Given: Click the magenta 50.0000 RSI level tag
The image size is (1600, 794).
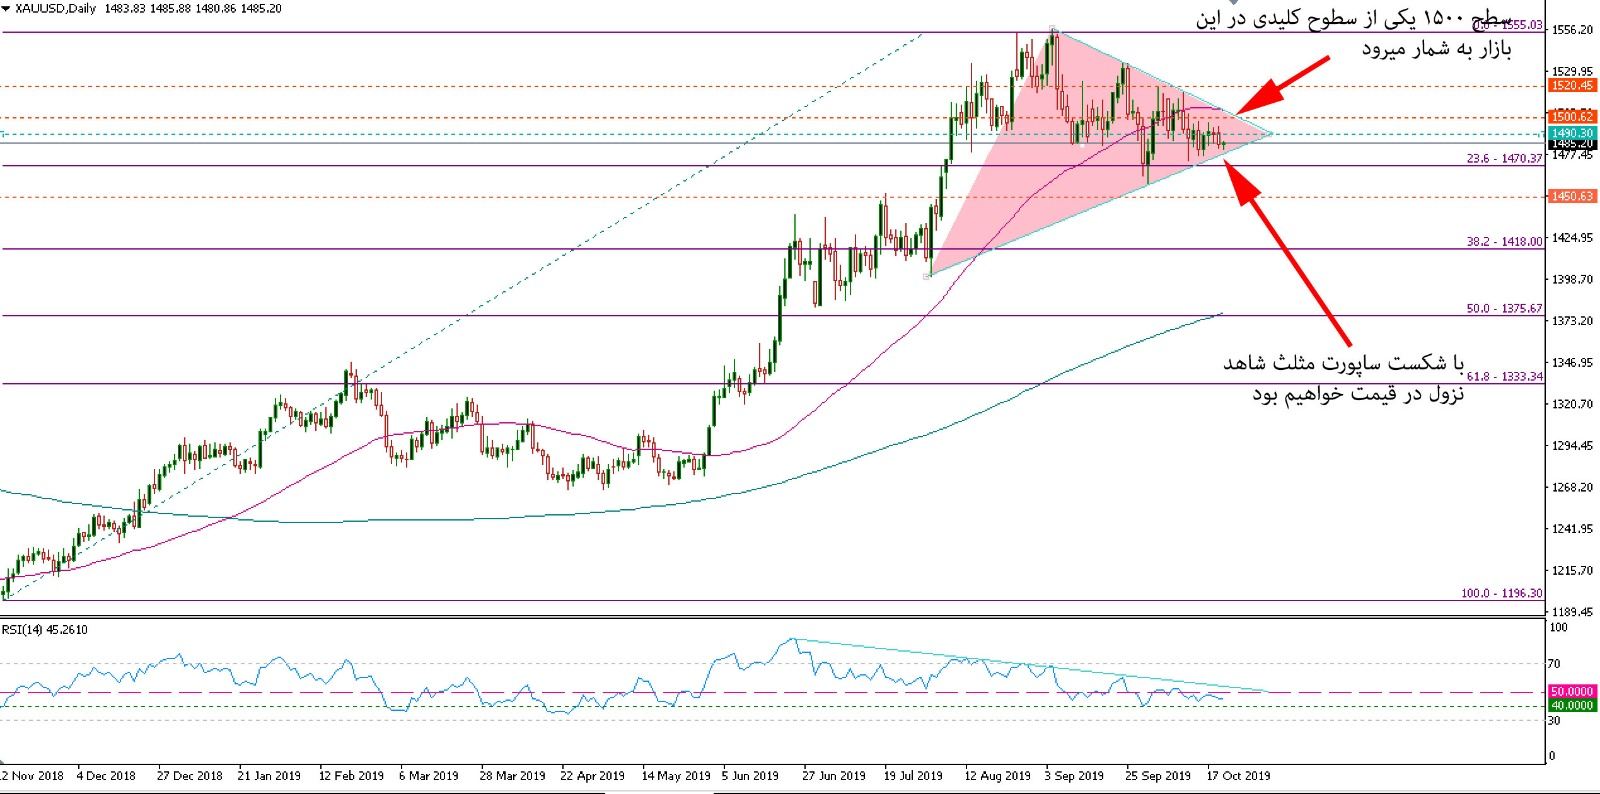Looking at the screenshot, I should (x=1571, y=691).
